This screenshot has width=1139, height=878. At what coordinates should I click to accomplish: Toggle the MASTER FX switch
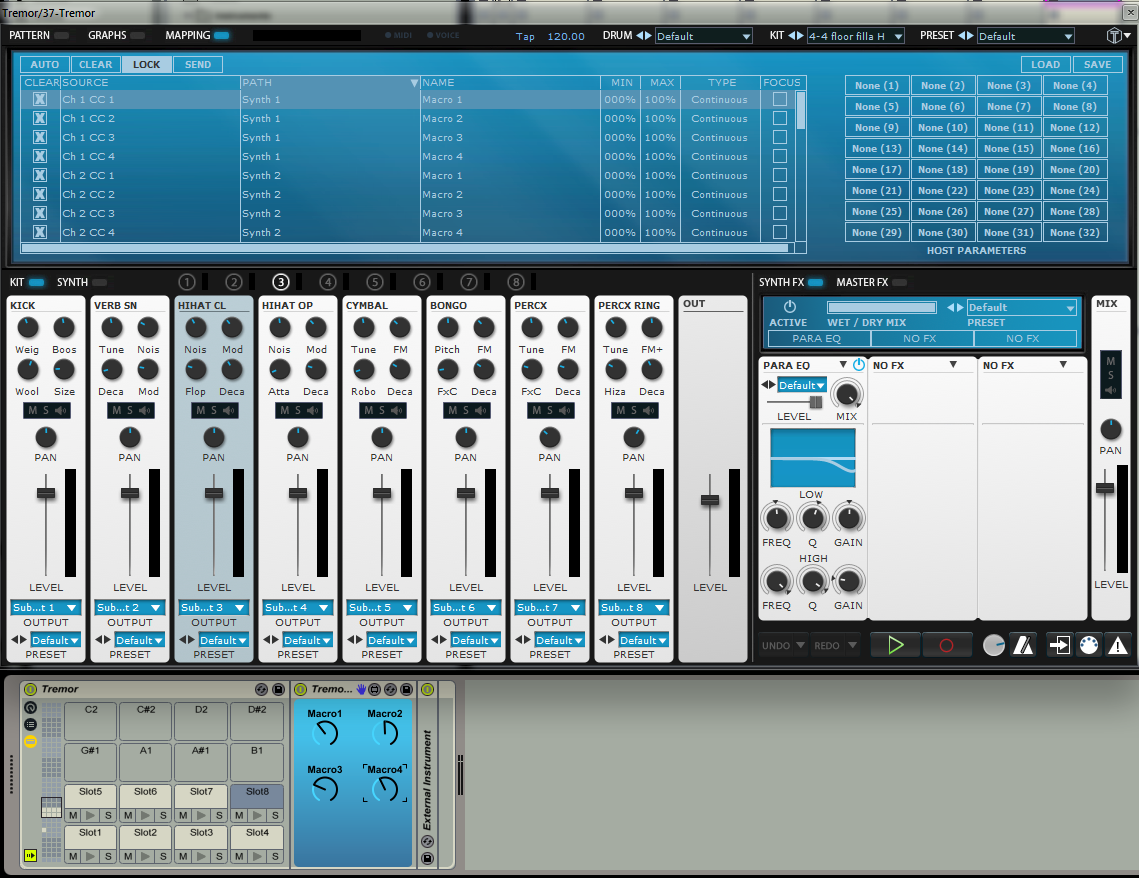899,283
